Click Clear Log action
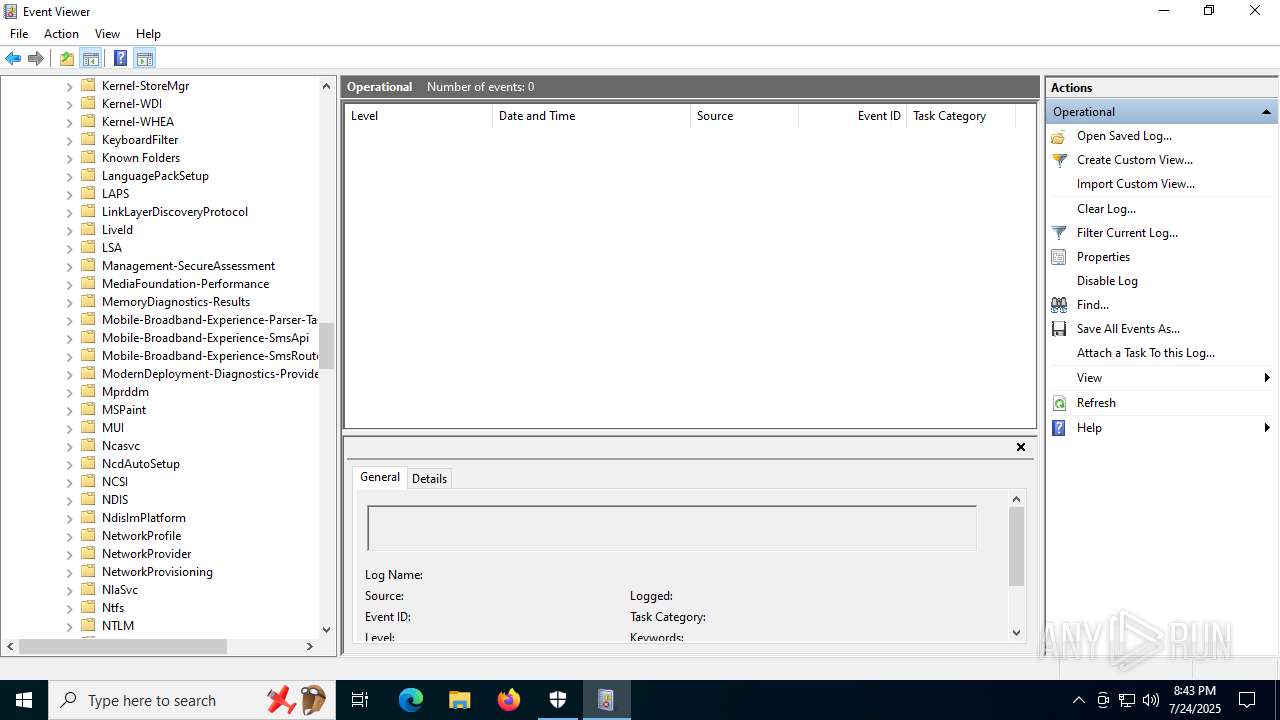 [x=1106, y=209]
